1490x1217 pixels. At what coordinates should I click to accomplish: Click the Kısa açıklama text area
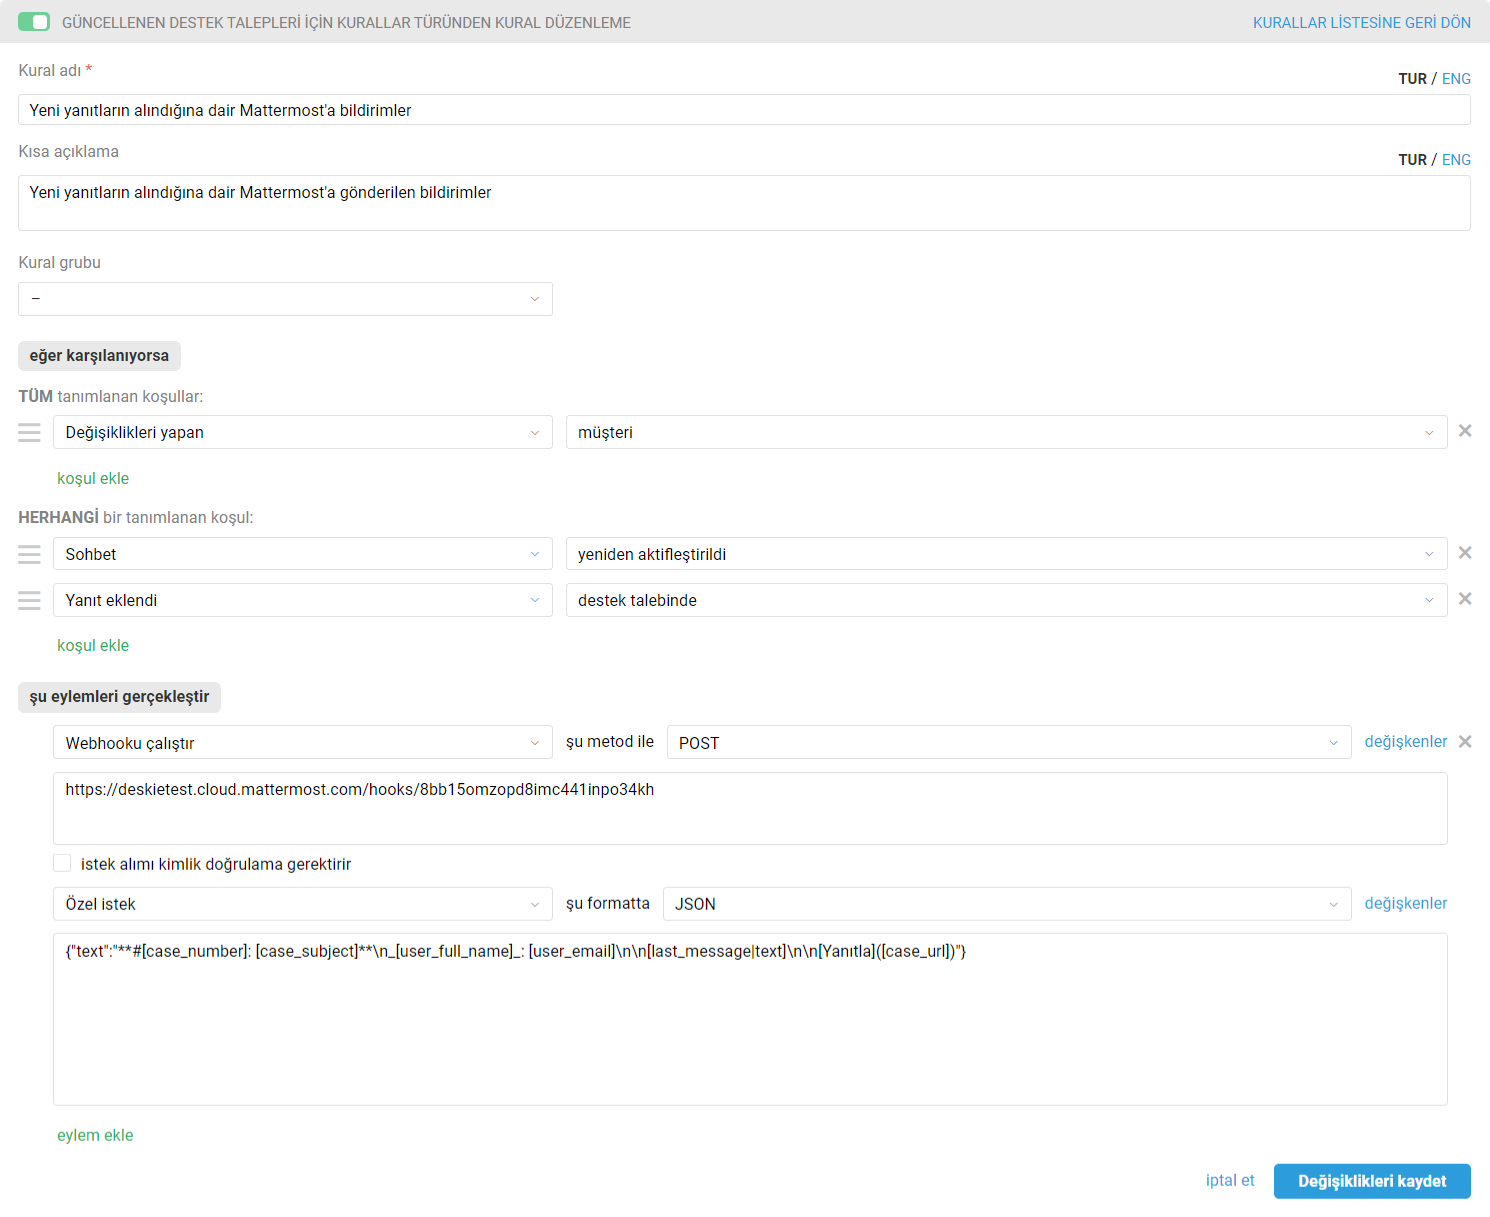[x=744, y=203]
